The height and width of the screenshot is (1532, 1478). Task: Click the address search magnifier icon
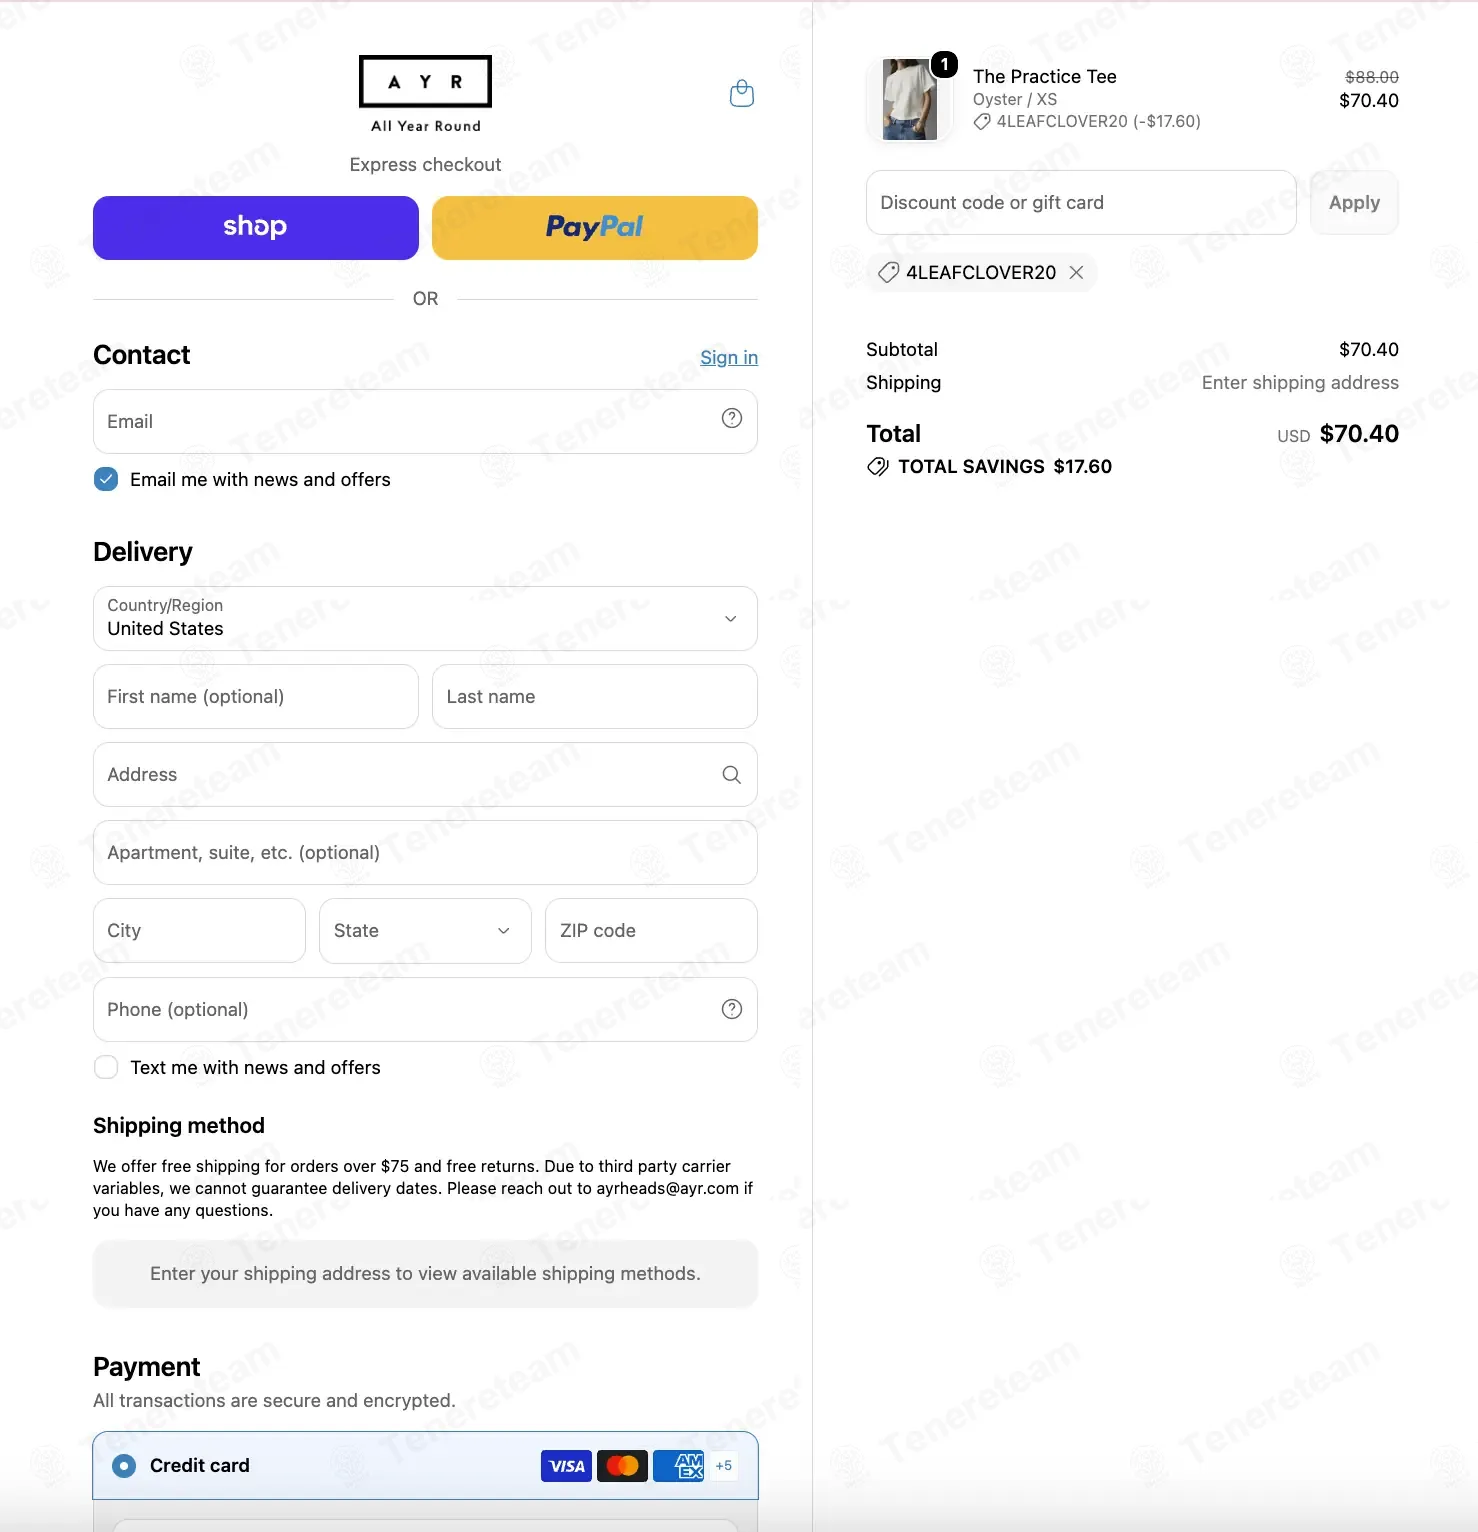[732, 775]
